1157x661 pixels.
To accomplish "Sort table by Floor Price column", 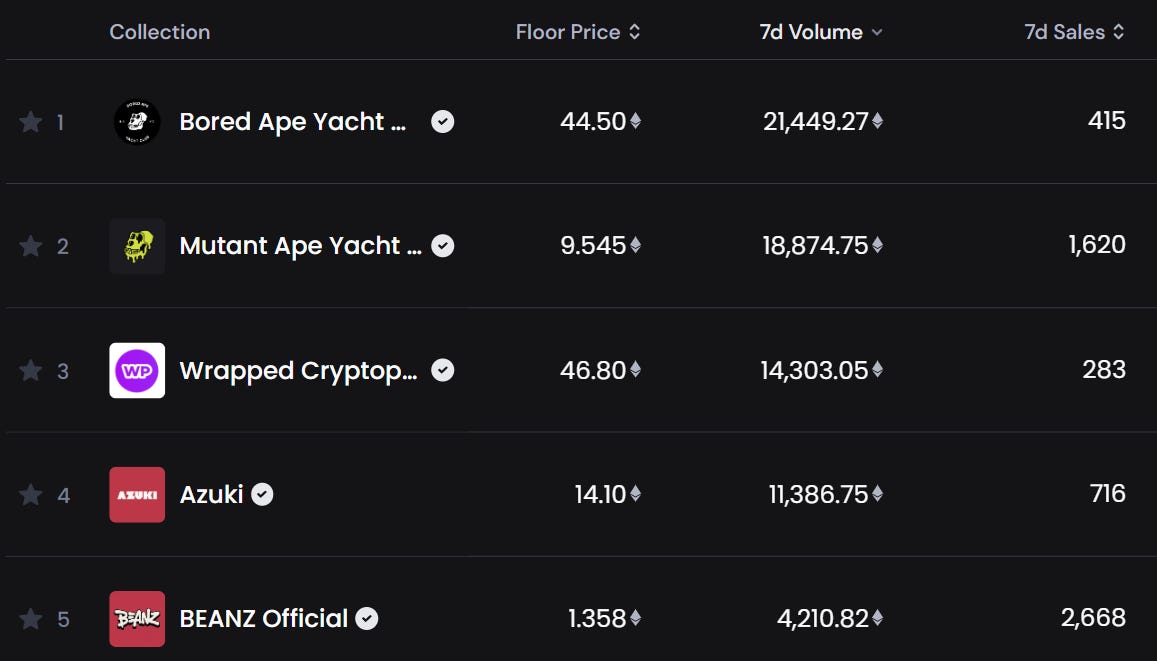I will coord(577,32).
